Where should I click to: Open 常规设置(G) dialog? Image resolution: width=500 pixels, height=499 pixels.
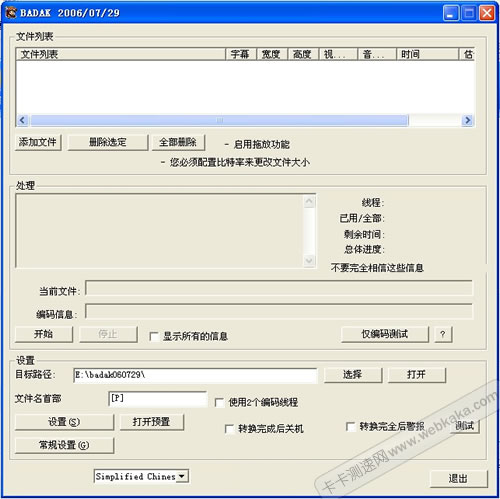tap(64, 445)
